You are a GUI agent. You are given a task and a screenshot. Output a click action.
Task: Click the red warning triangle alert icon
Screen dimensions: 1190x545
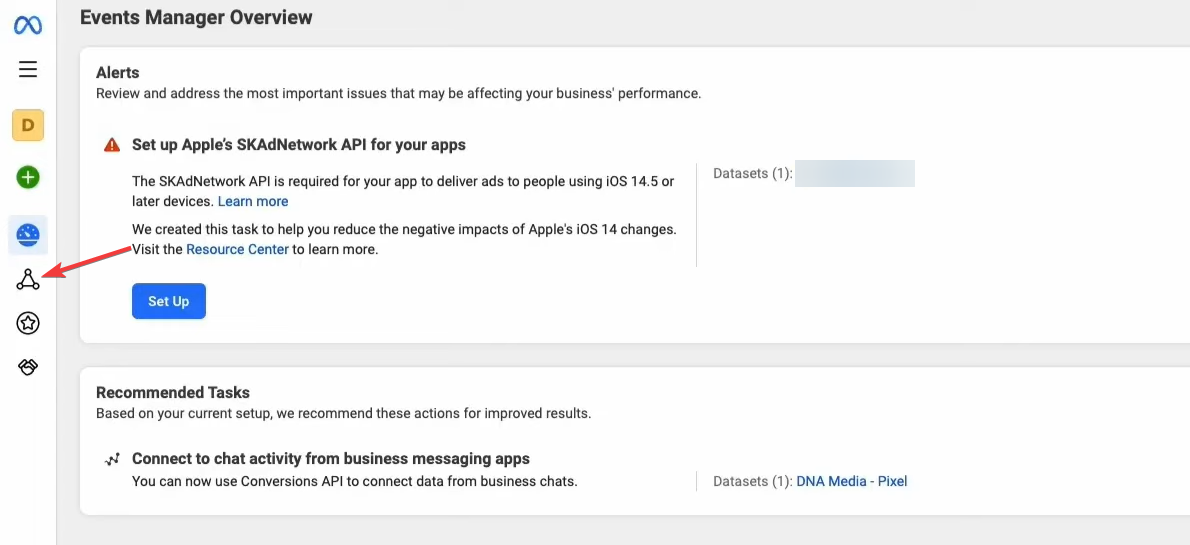112,145
